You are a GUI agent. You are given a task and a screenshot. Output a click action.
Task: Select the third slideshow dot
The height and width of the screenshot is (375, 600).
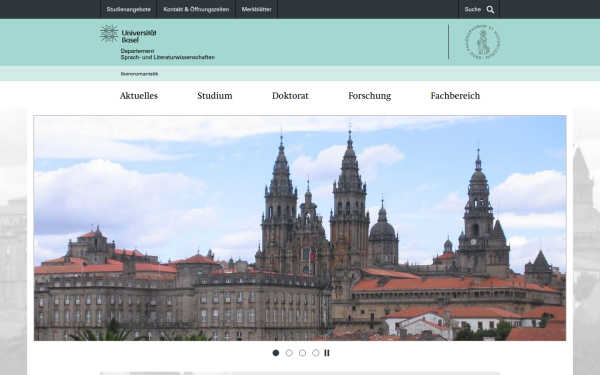coord(302,353)
